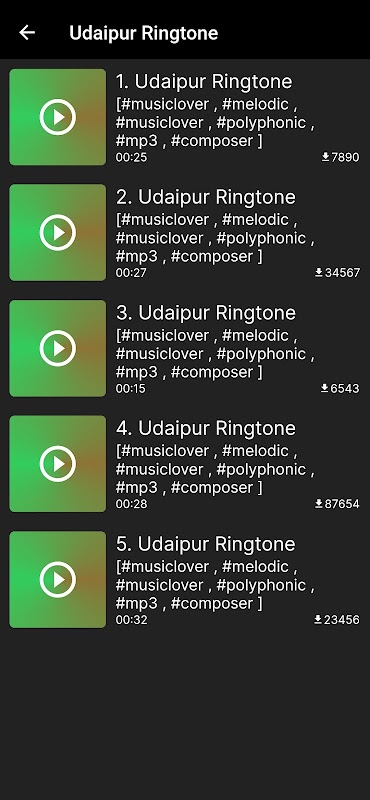Click the 00:32 duration label
Viewport: 370px width, 800px height.
click(131, 620)
